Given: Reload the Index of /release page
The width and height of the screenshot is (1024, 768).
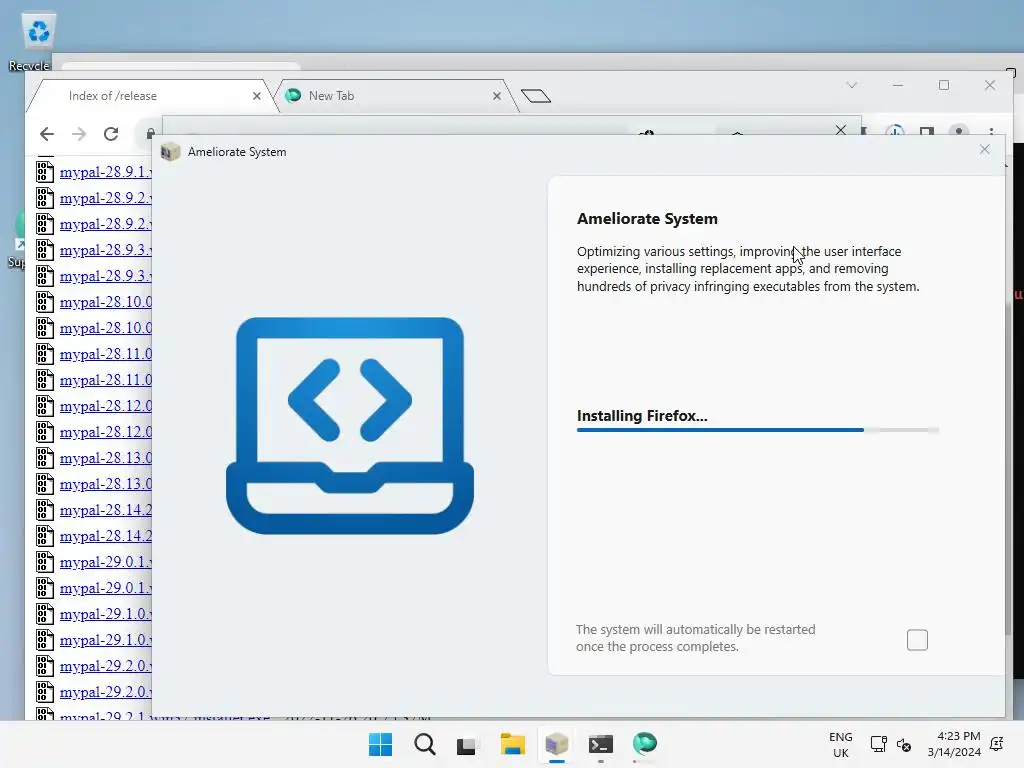Looking at the screenshot, I should [x=111, y=134].
